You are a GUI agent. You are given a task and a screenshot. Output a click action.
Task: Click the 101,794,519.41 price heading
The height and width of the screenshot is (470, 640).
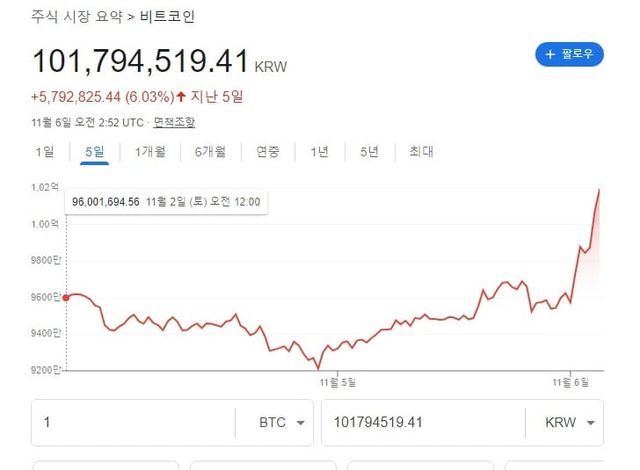point(140,60)
